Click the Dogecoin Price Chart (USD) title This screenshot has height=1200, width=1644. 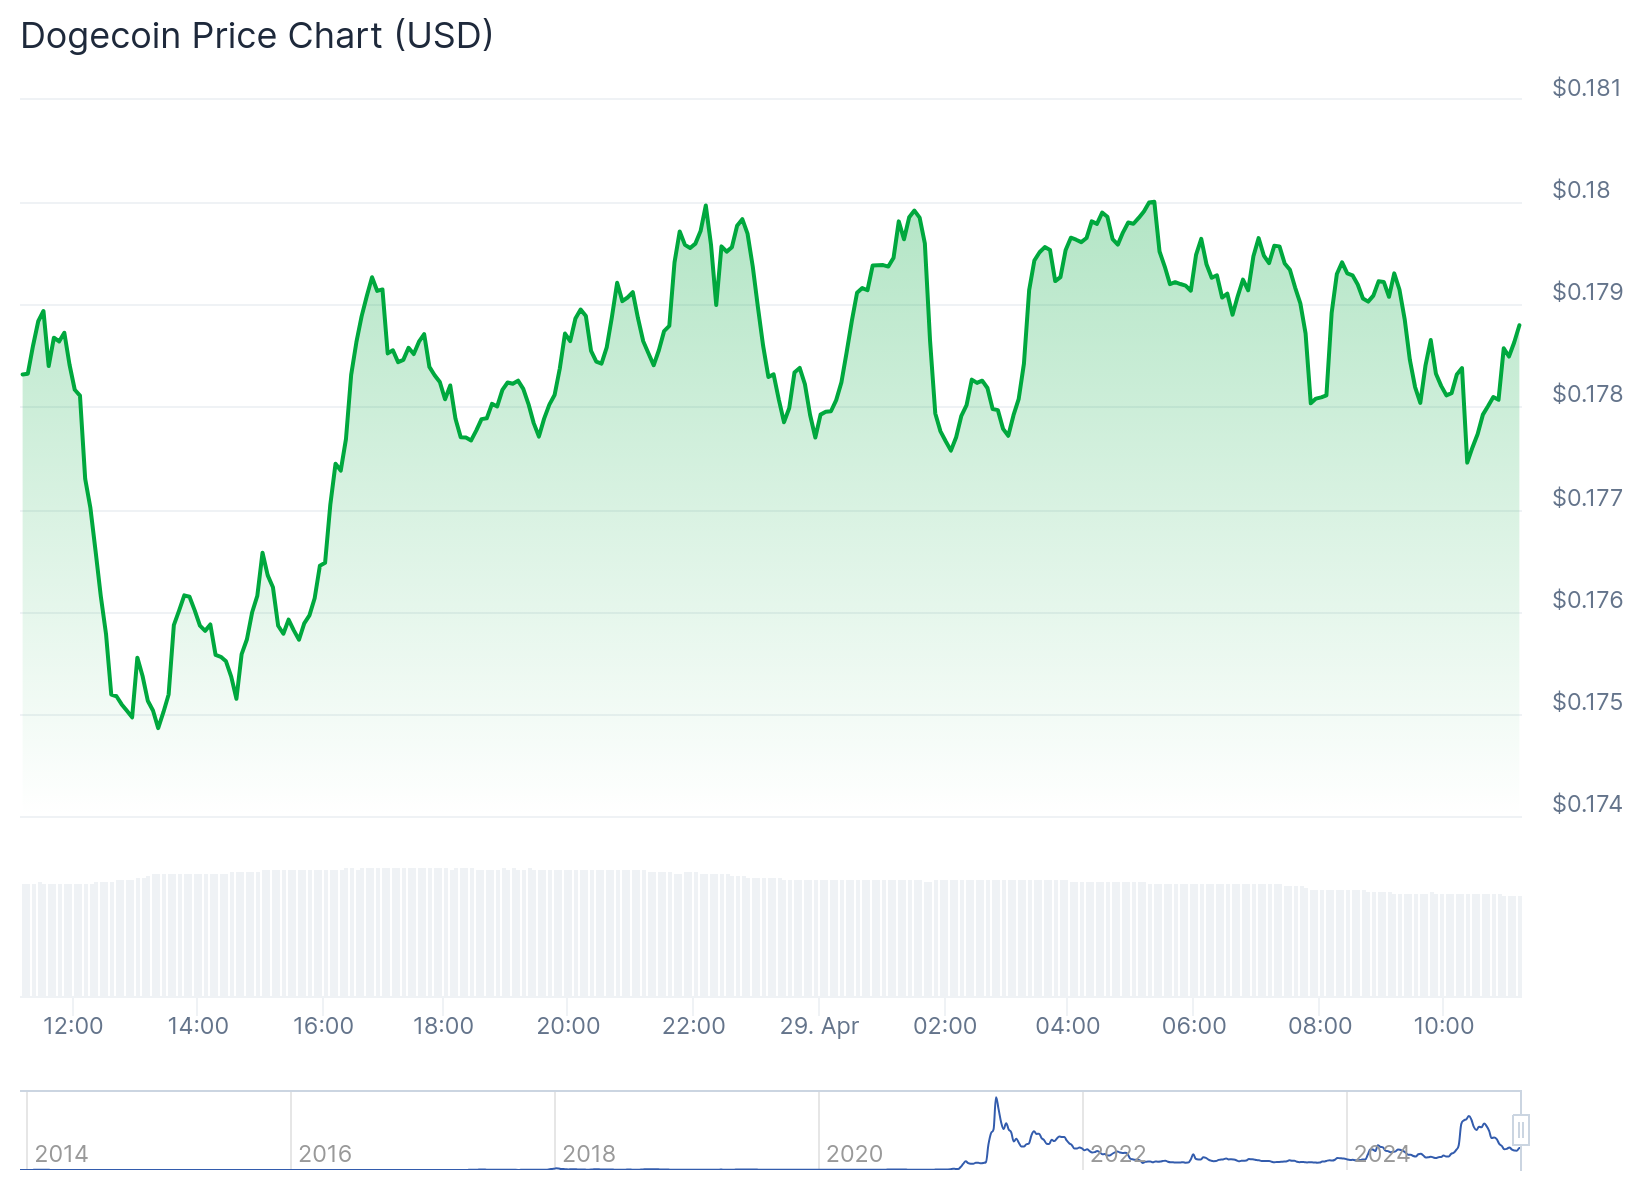coord(257,36)
